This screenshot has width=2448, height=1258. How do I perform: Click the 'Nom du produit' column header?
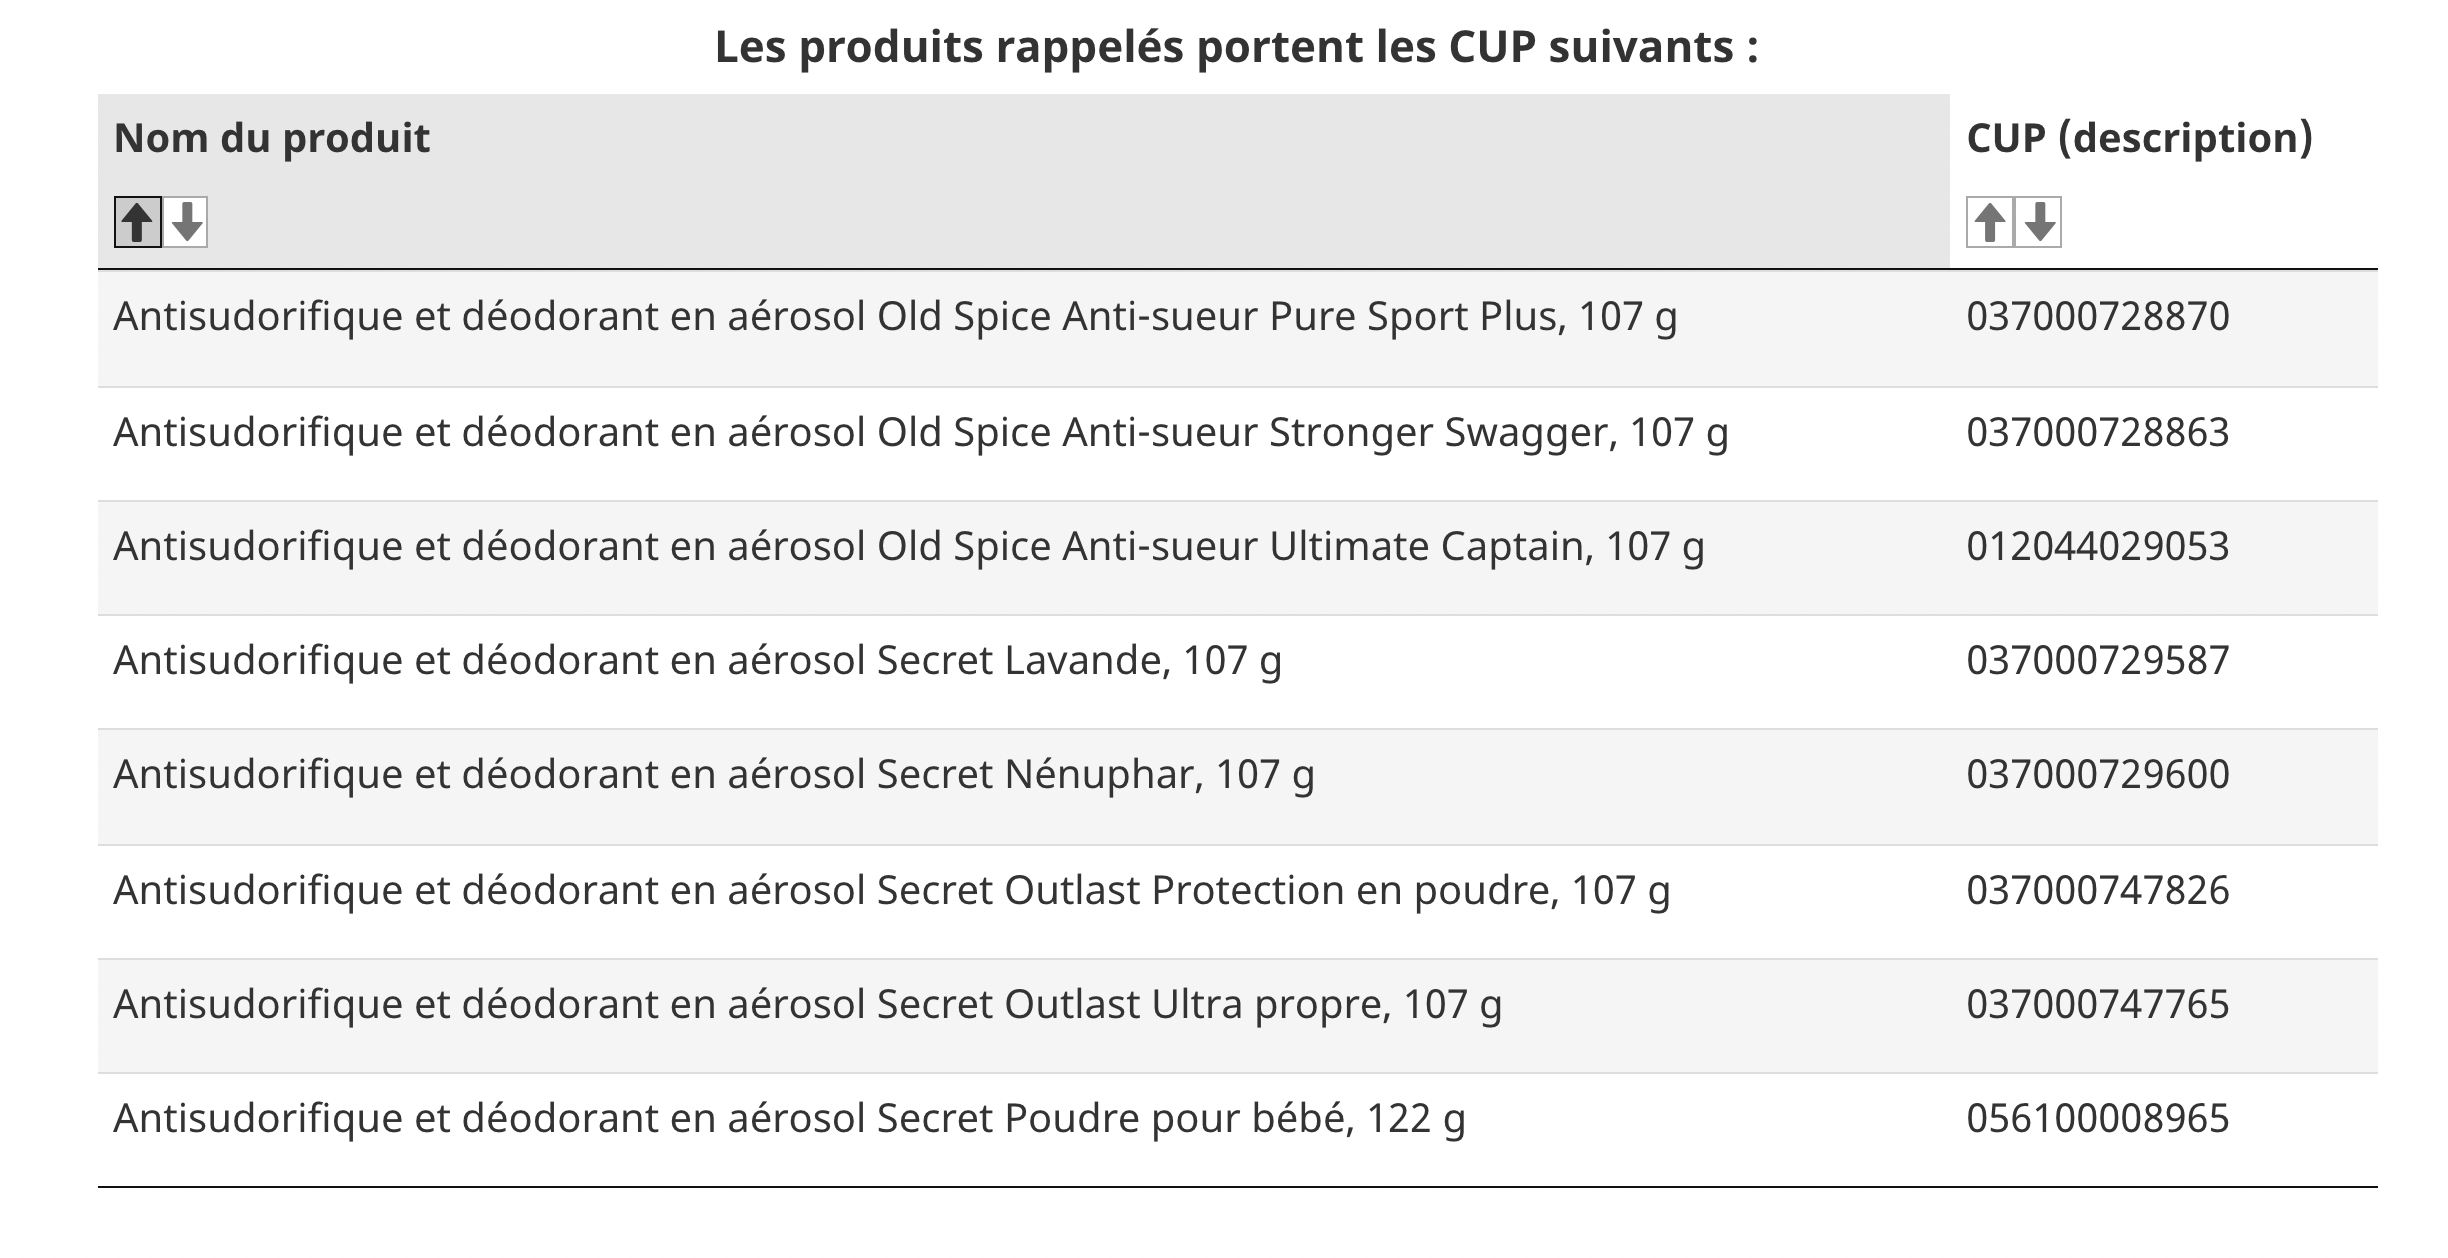272,138
